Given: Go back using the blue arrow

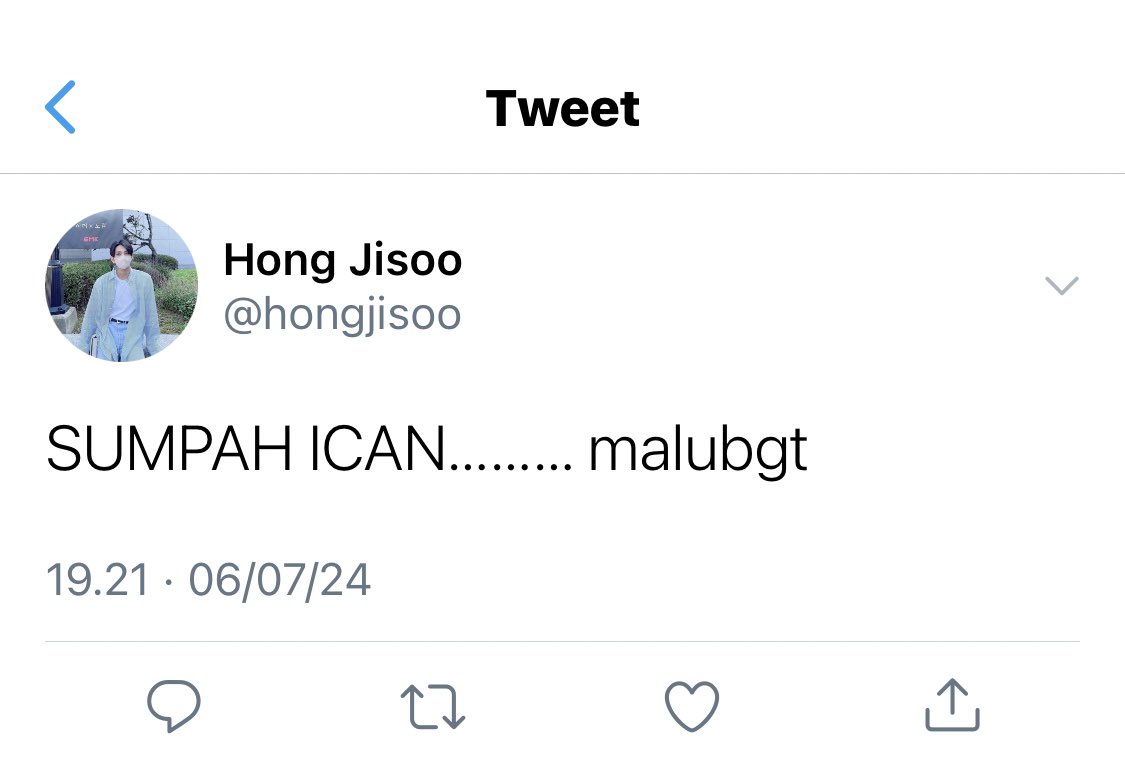Looking at the screenshot, I should click(x=60, y=107).
